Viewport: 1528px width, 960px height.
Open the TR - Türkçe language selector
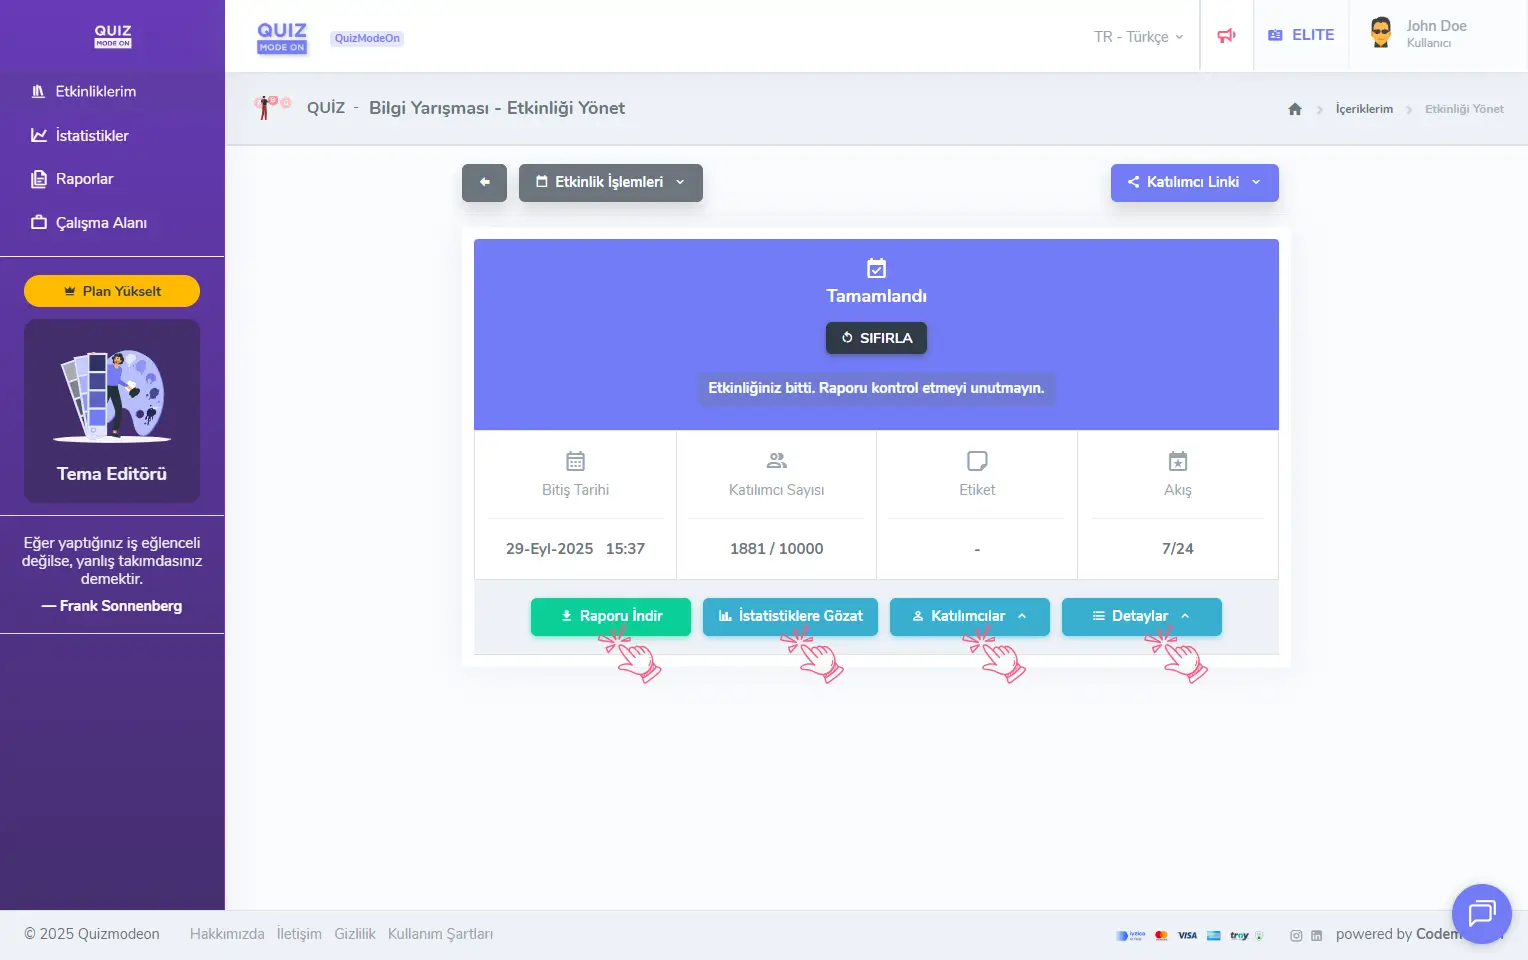tap(1138, 37)
